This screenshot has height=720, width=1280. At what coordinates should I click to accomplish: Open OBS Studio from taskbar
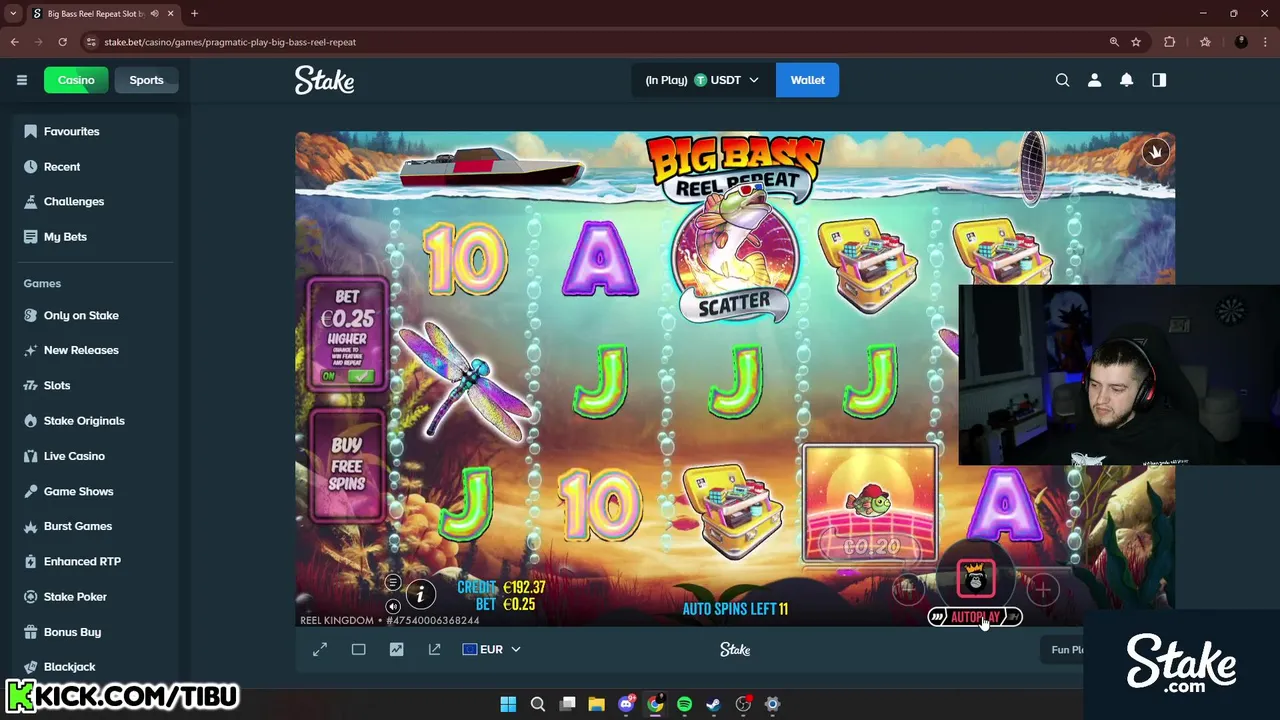tap(743, 704)
